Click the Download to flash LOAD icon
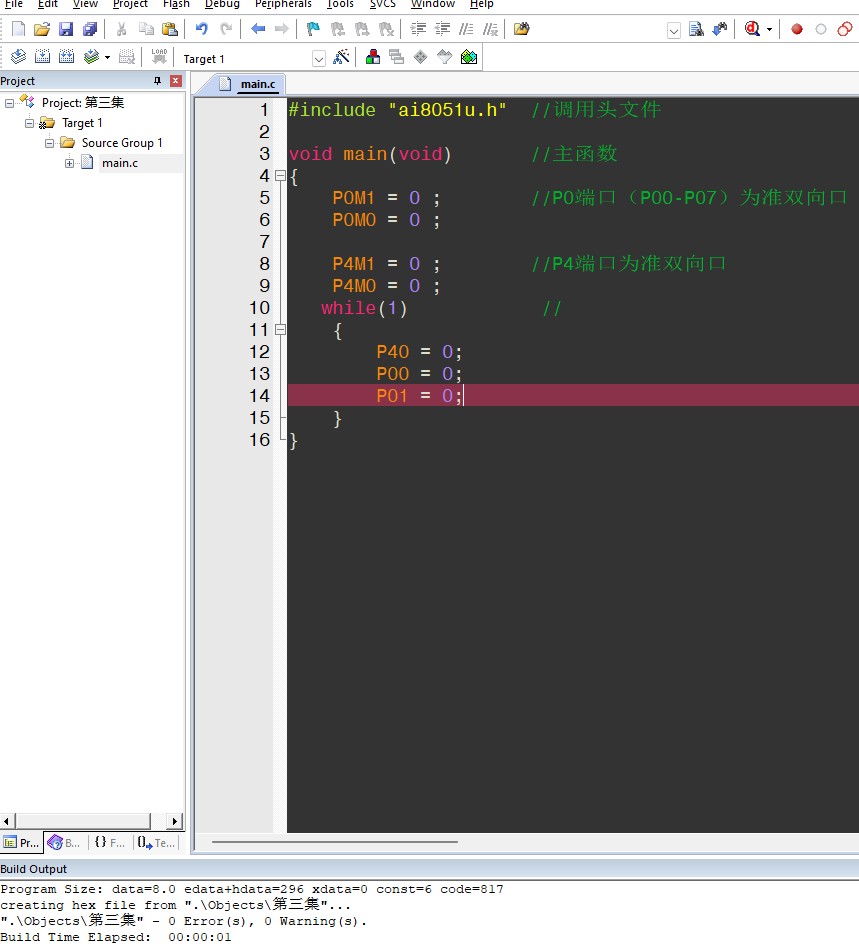 tap(158, 57)
